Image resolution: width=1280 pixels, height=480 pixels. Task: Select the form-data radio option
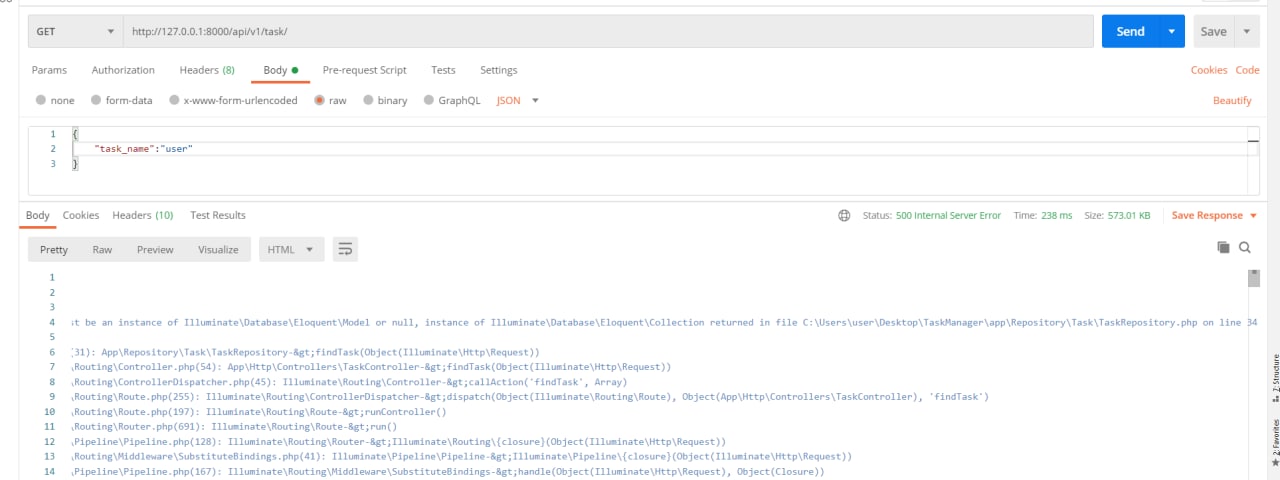pyautogui.click(x=97, y=100)
